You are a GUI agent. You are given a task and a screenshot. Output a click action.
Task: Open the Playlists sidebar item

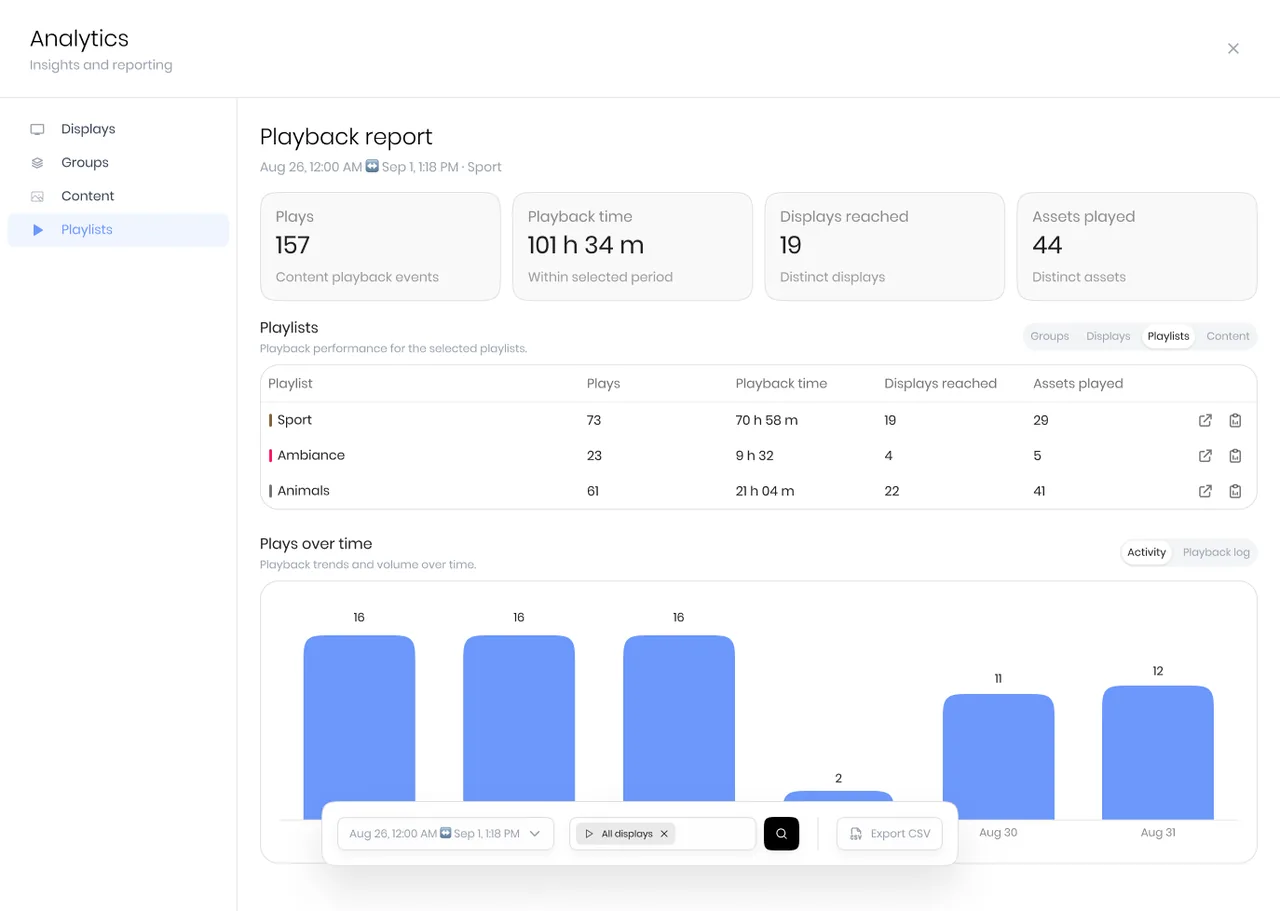118,230
